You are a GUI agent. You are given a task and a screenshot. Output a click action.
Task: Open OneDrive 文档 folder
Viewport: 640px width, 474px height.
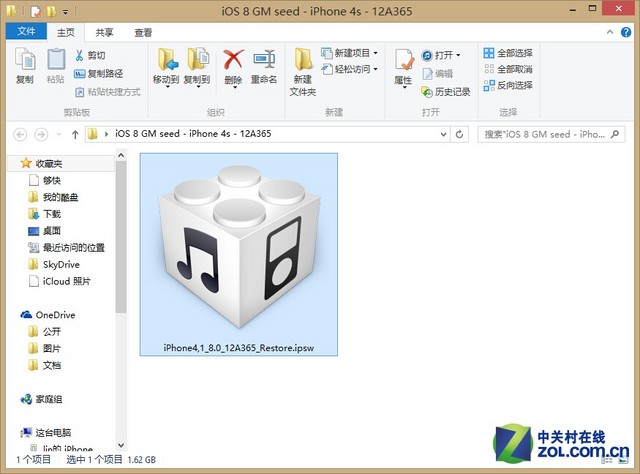pyautogui.click(x=45, y=365)
